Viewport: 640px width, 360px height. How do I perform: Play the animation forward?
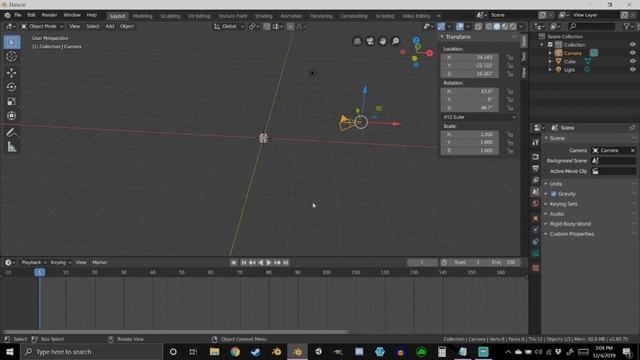269,262
